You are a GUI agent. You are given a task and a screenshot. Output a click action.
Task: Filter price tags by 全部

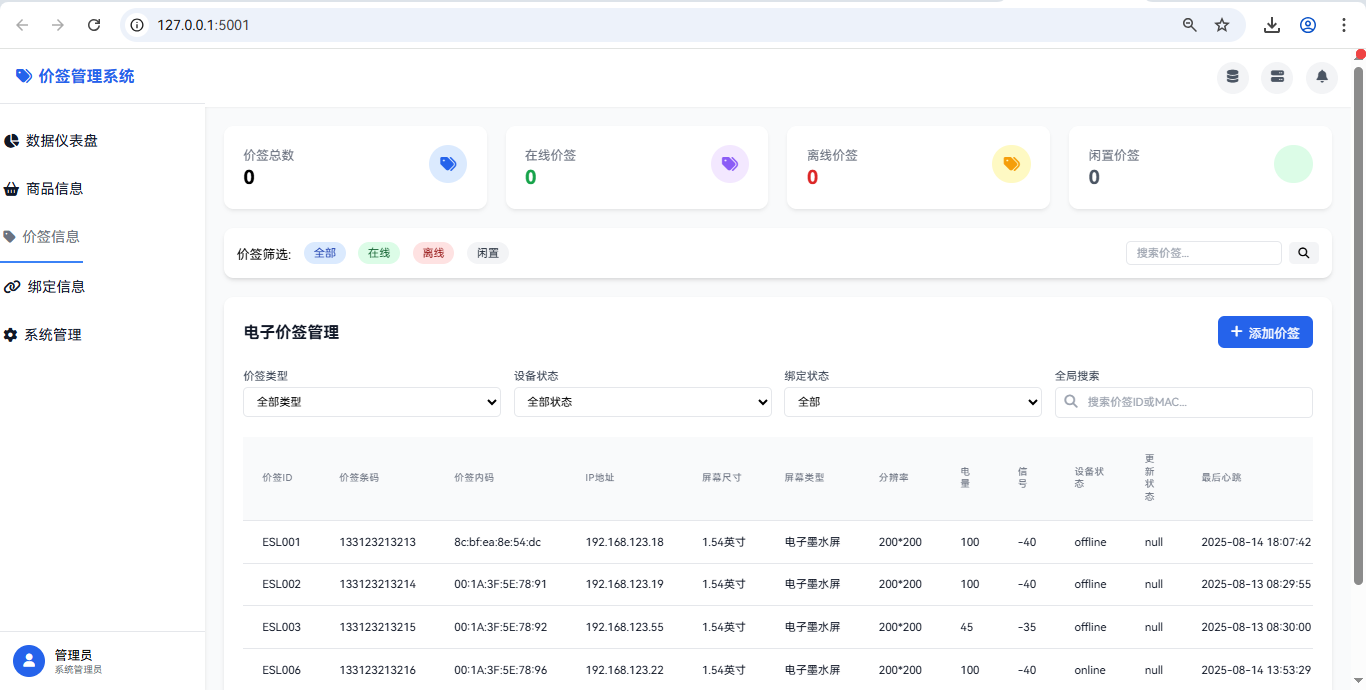pyautogui.click(x=325, y=253)
